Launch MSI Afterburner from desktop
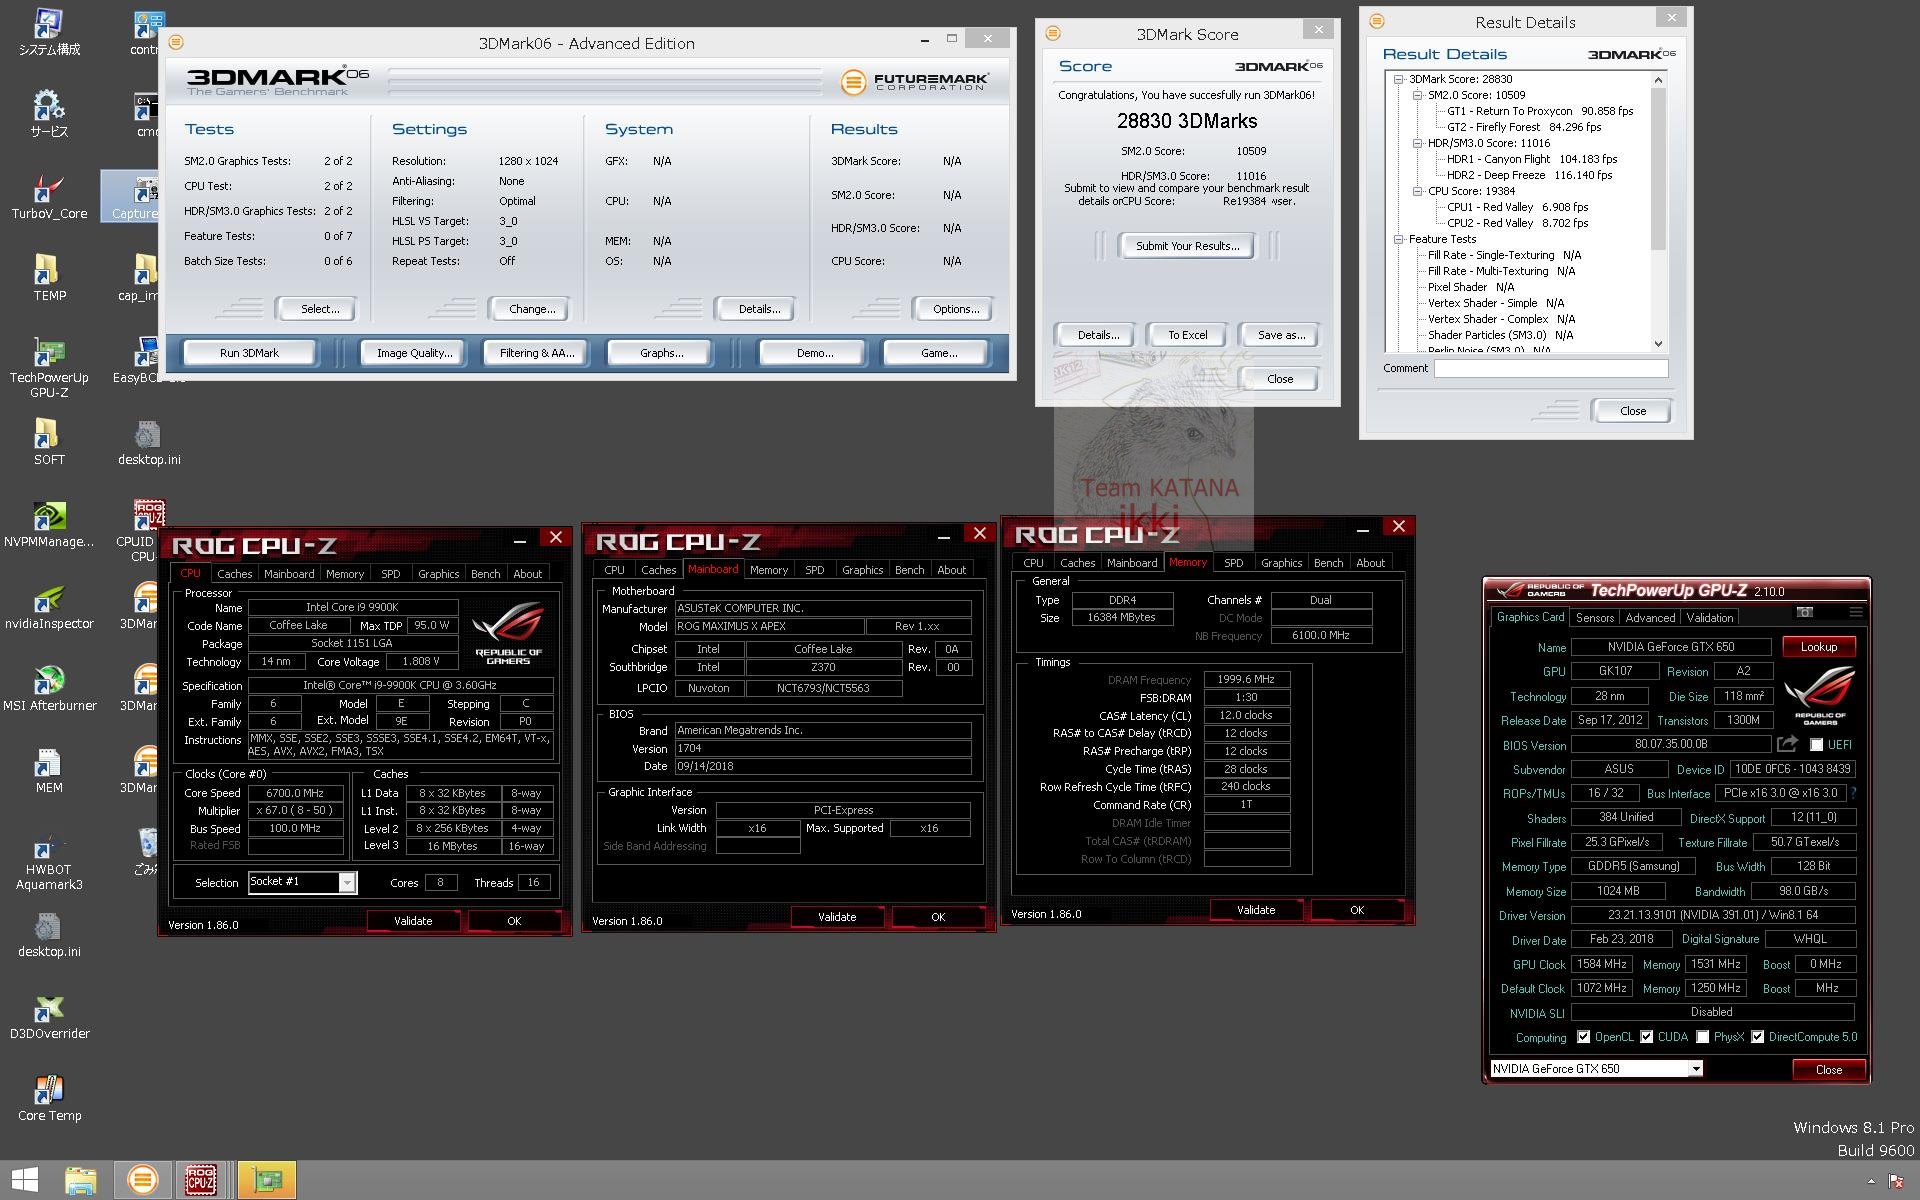Viewport: 1920px width, 1200px height. pos(49,688)
